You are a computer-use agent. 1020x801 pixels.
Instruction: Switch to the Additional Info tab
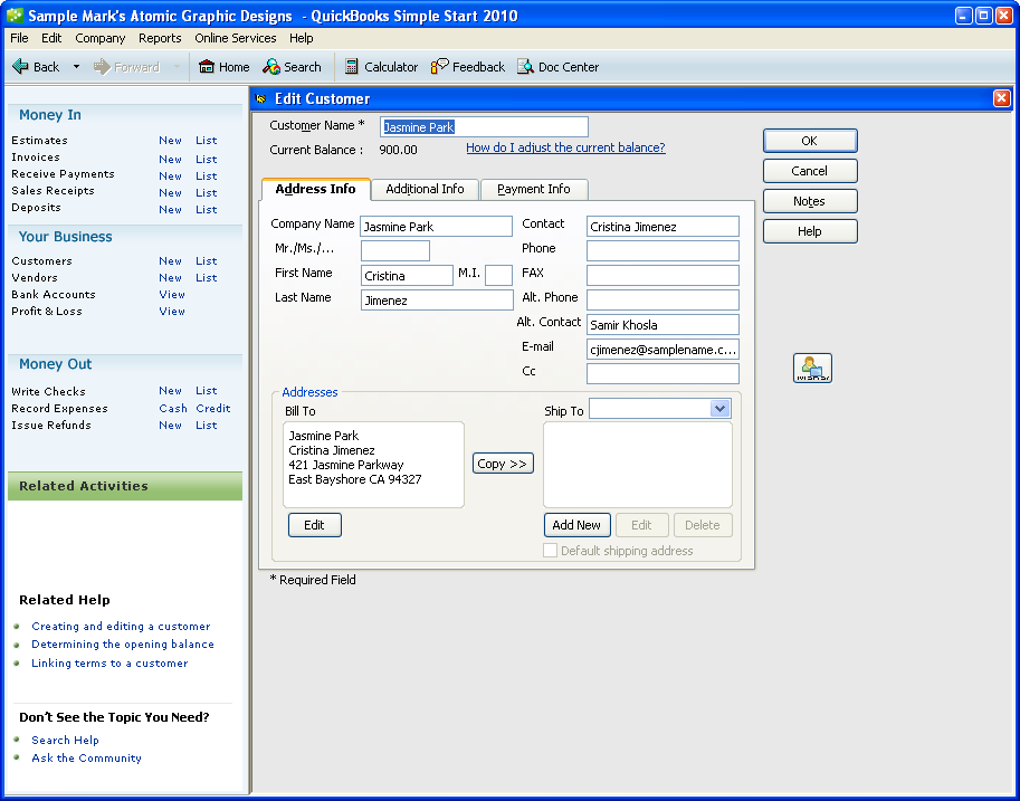425,189
